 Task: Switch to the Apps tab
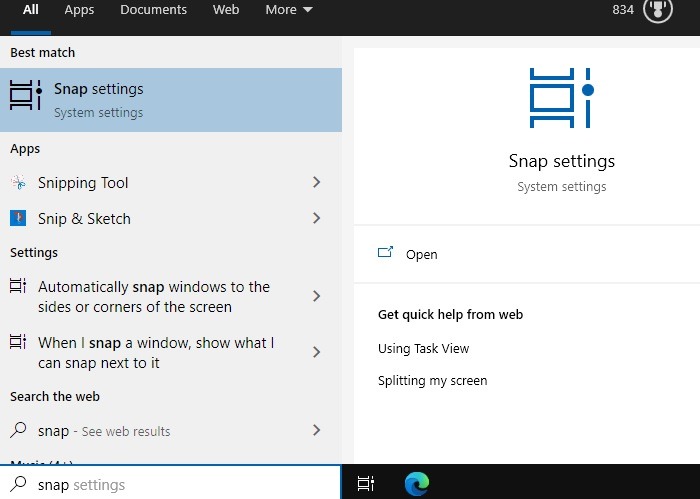[x=79, y=10]
